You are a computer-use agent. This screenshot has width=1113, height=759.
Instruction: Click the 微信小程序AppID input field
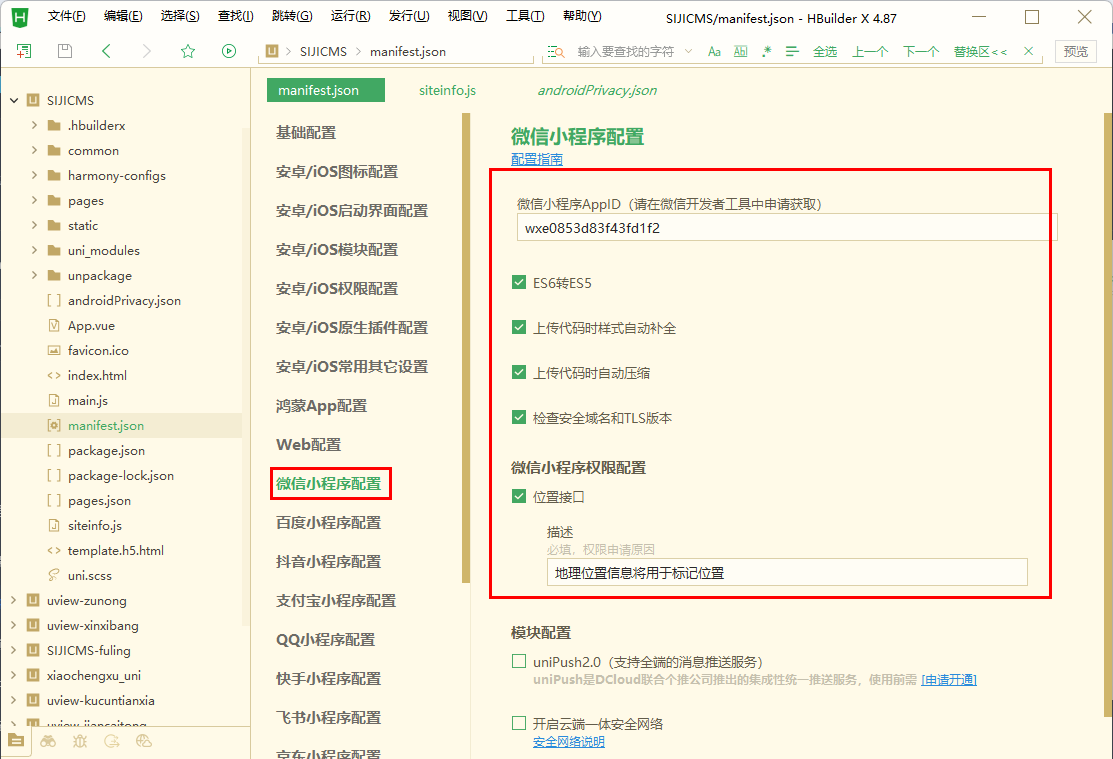786,228
